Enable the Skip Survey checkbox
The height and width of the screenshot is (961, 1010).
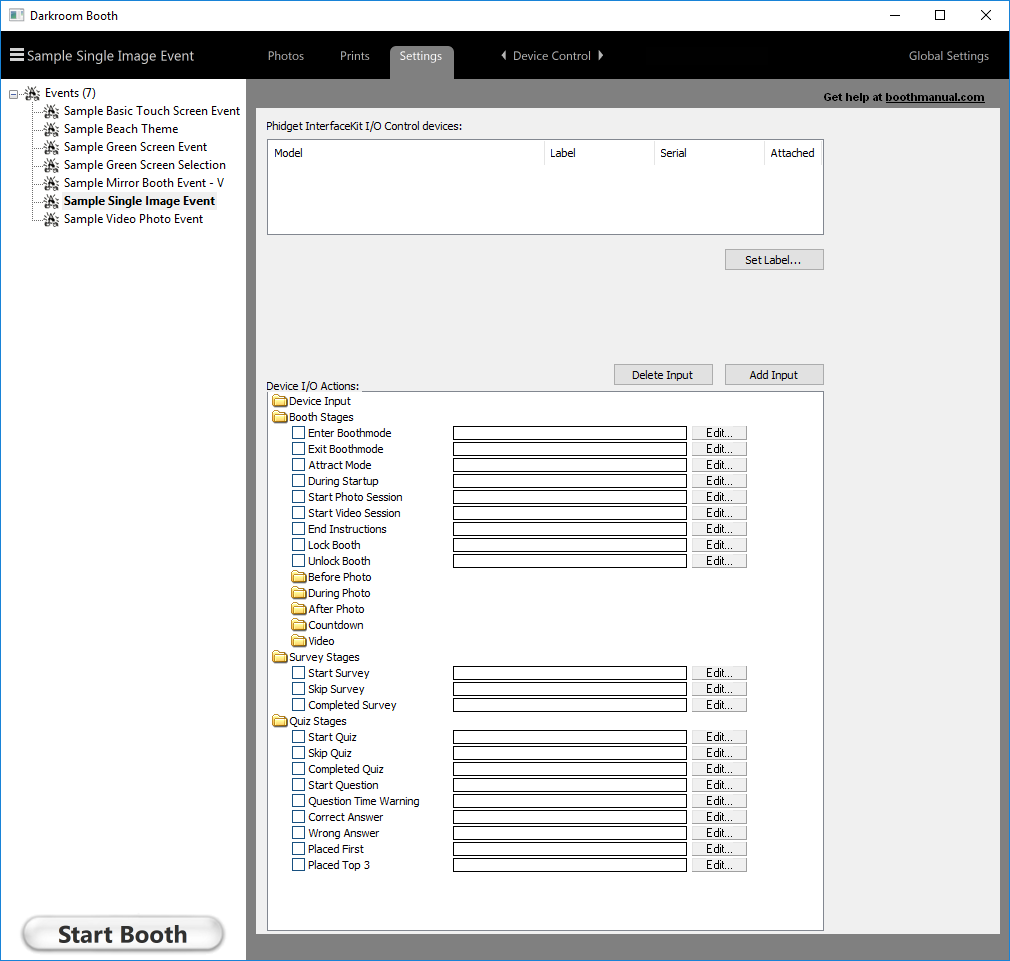point(298,689)
